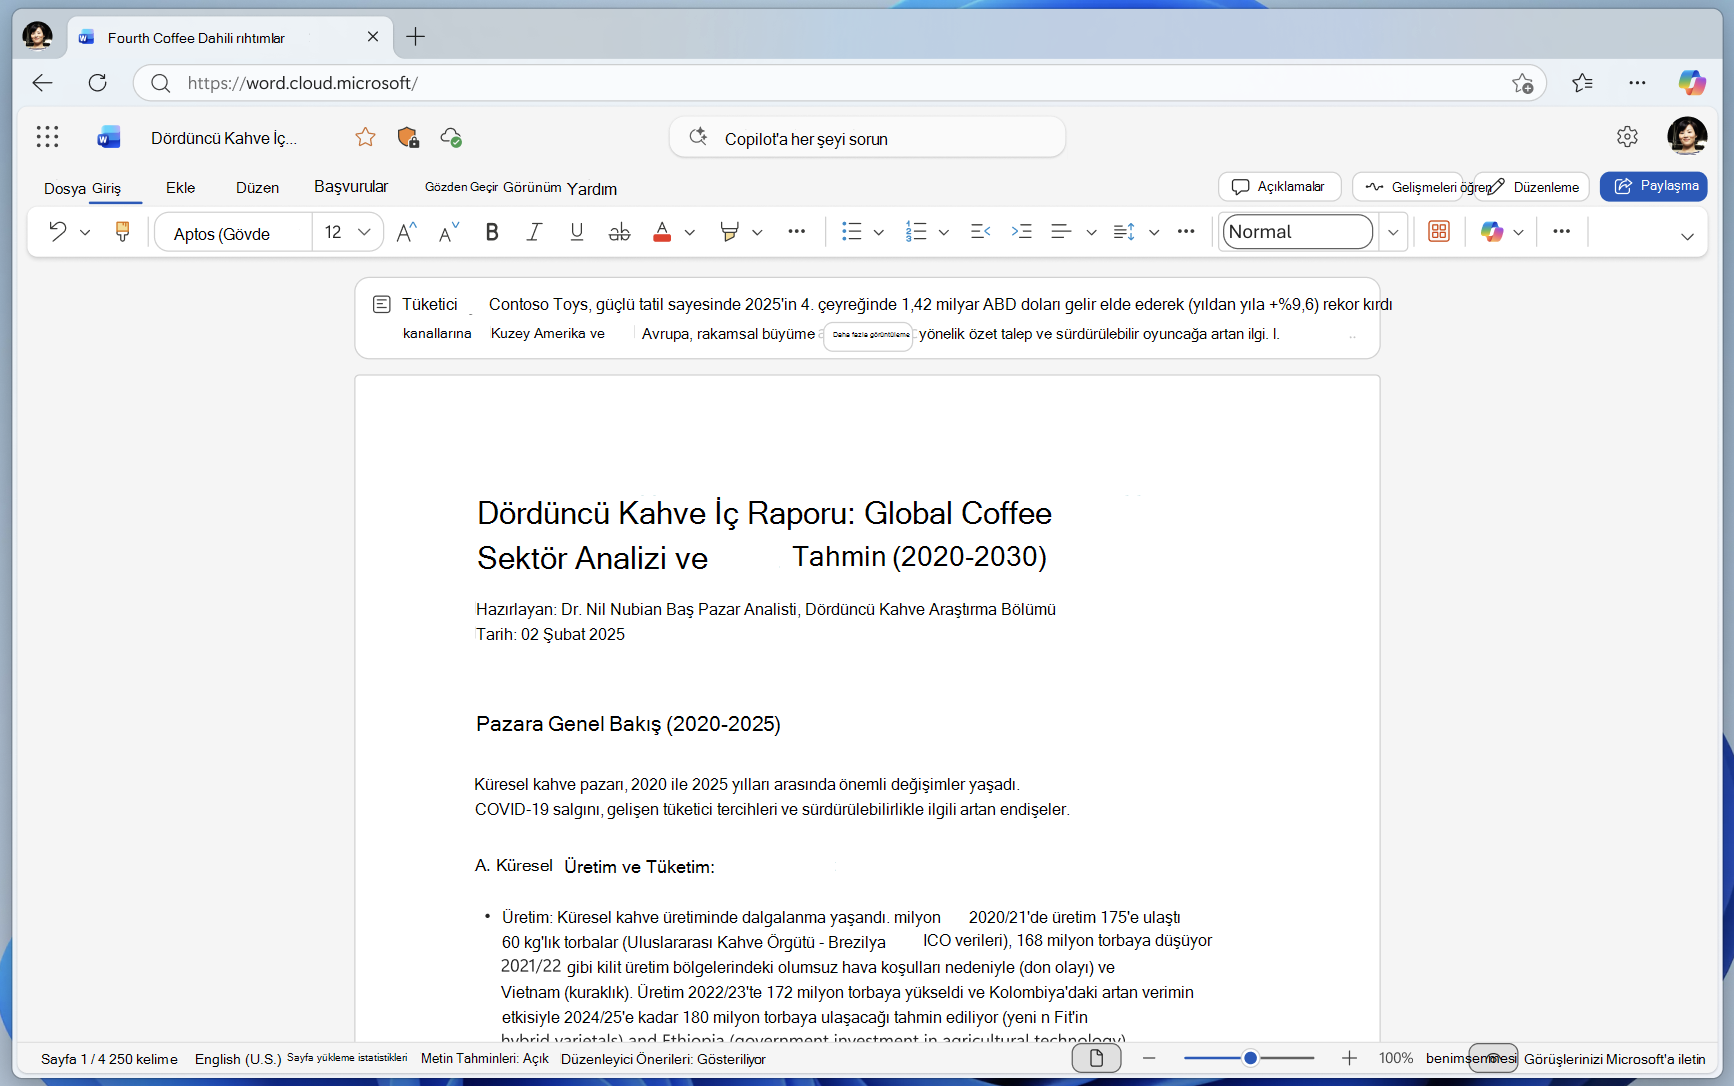This screenshot has width=1734, height=1086.
Task: Open the sensitivity shield icon
Action: tap(408, 137)
